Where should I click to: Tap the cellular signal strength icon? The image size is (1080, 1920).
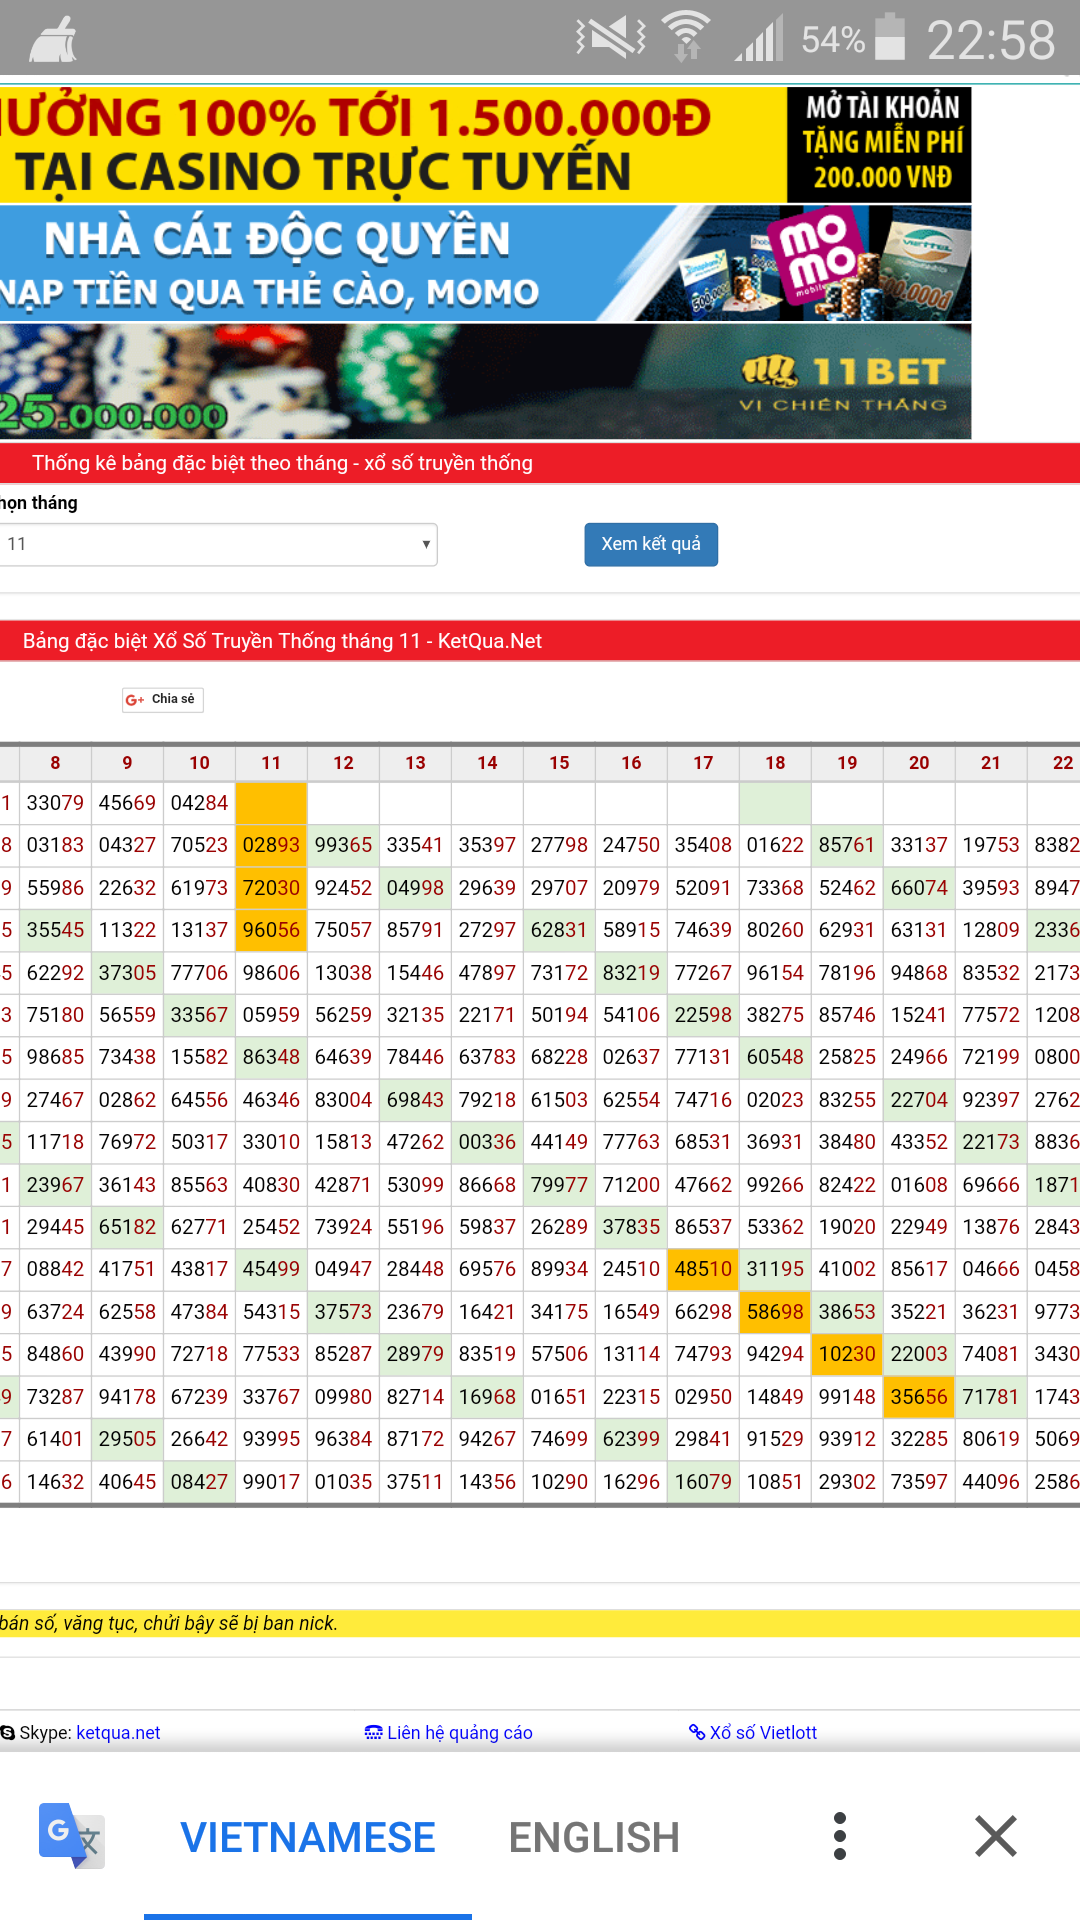(759, 38)
